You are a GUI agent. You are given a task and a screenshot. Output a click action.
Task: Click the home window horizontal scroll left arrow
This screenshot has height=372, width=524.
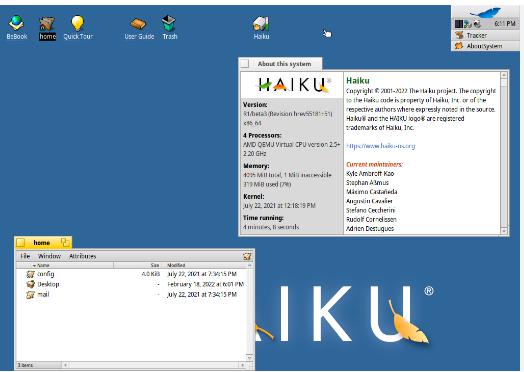pyautogui.click(x=65, y=365)
